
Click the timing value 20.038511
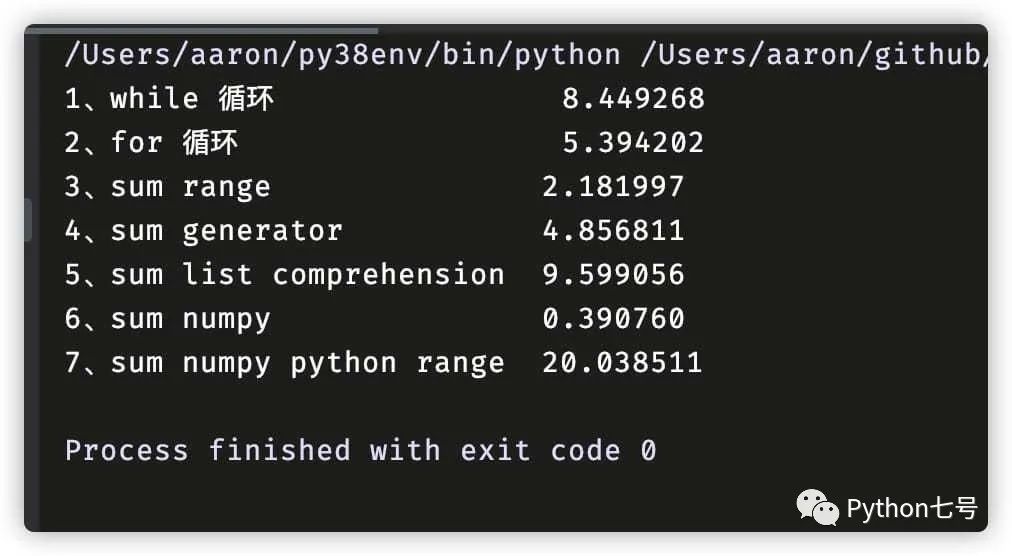(622, 362)
